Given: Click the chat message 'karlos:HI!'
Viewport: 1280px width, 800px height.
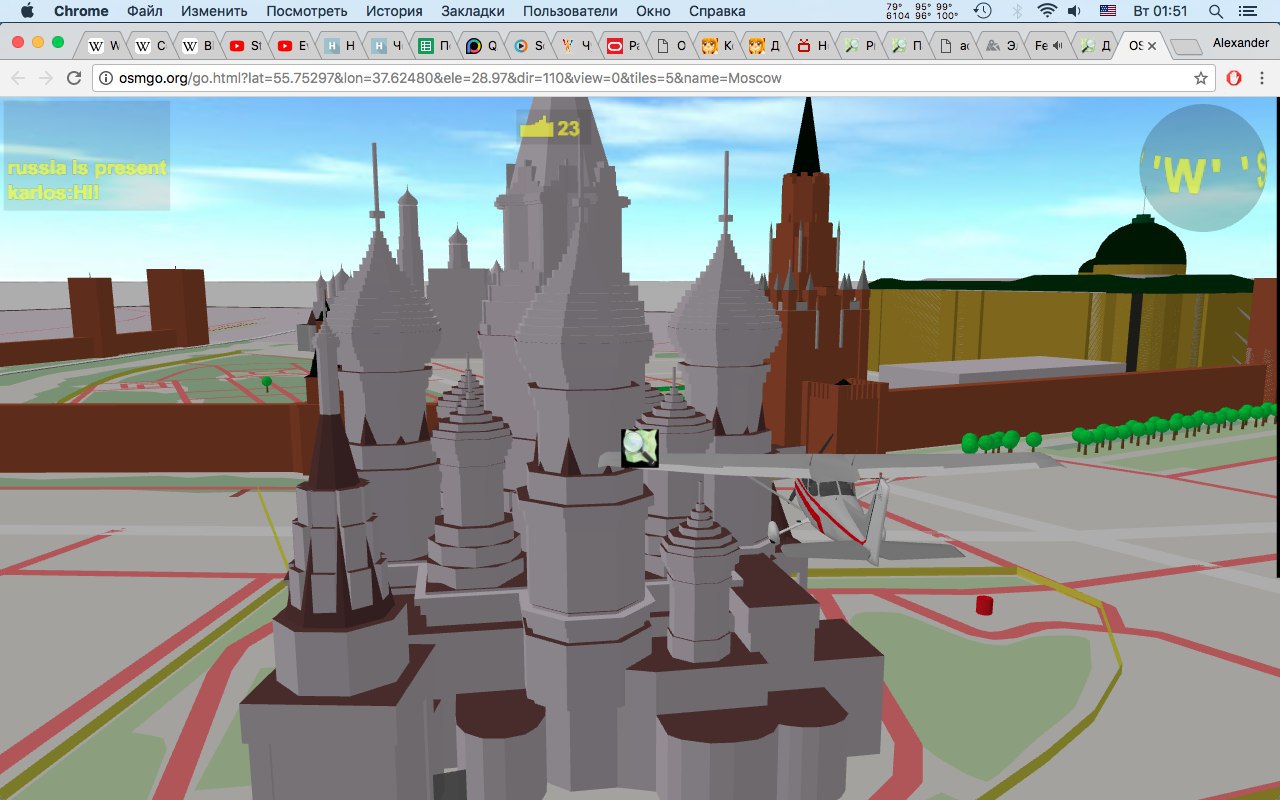Looking at the screenshot, I should click(53, 192).
